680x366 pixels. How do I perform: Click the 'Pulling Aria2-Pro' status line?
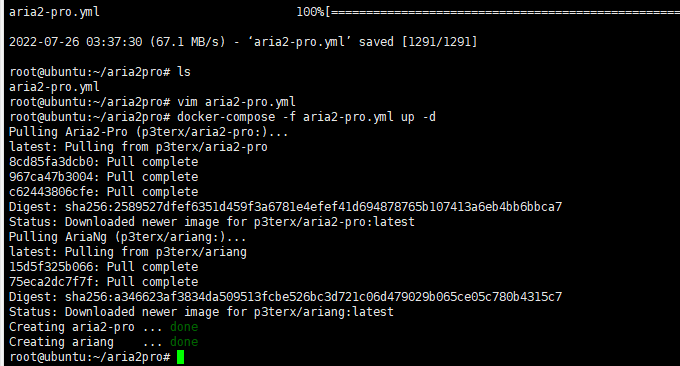(149, 132)
